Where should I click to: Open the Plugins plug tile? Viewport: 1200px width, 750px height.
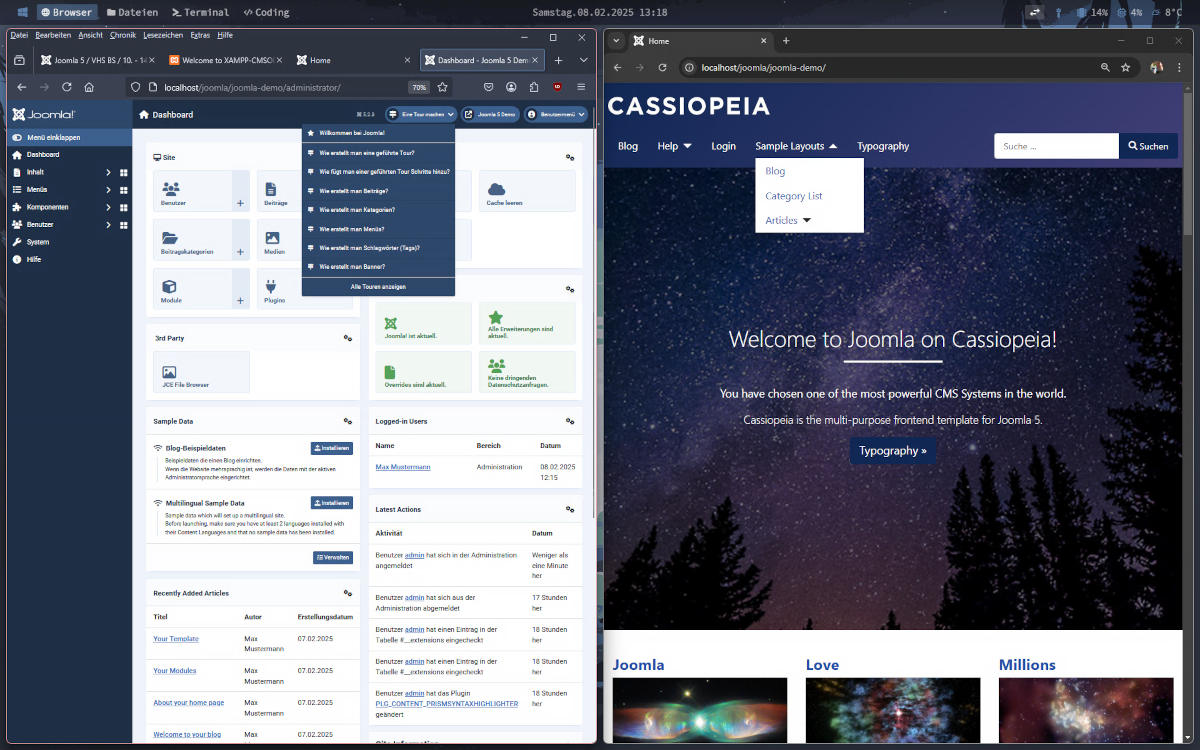coord(279,288)
